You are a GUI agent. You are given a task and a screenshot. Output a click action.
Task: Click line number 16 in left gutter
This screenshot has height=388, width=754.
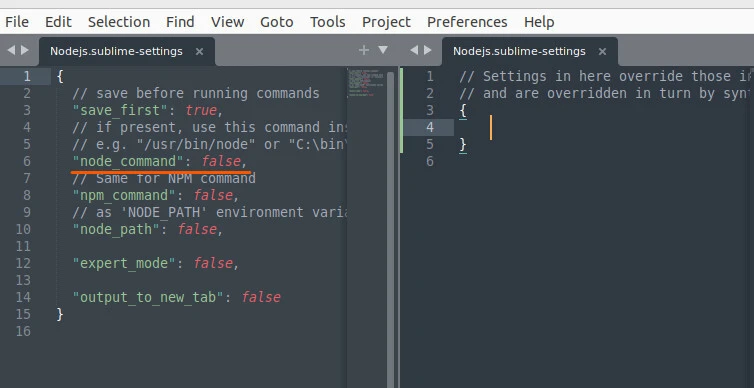23,332
